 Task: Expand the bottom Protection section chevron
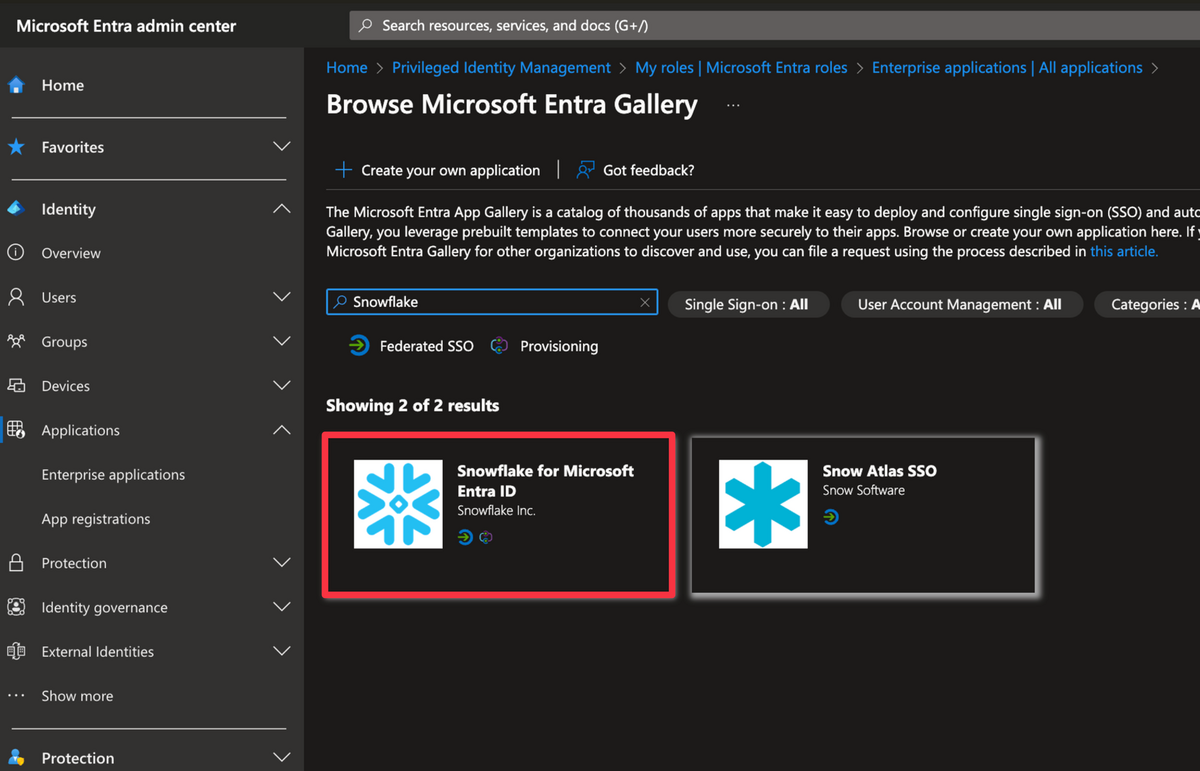pos(282,758)
